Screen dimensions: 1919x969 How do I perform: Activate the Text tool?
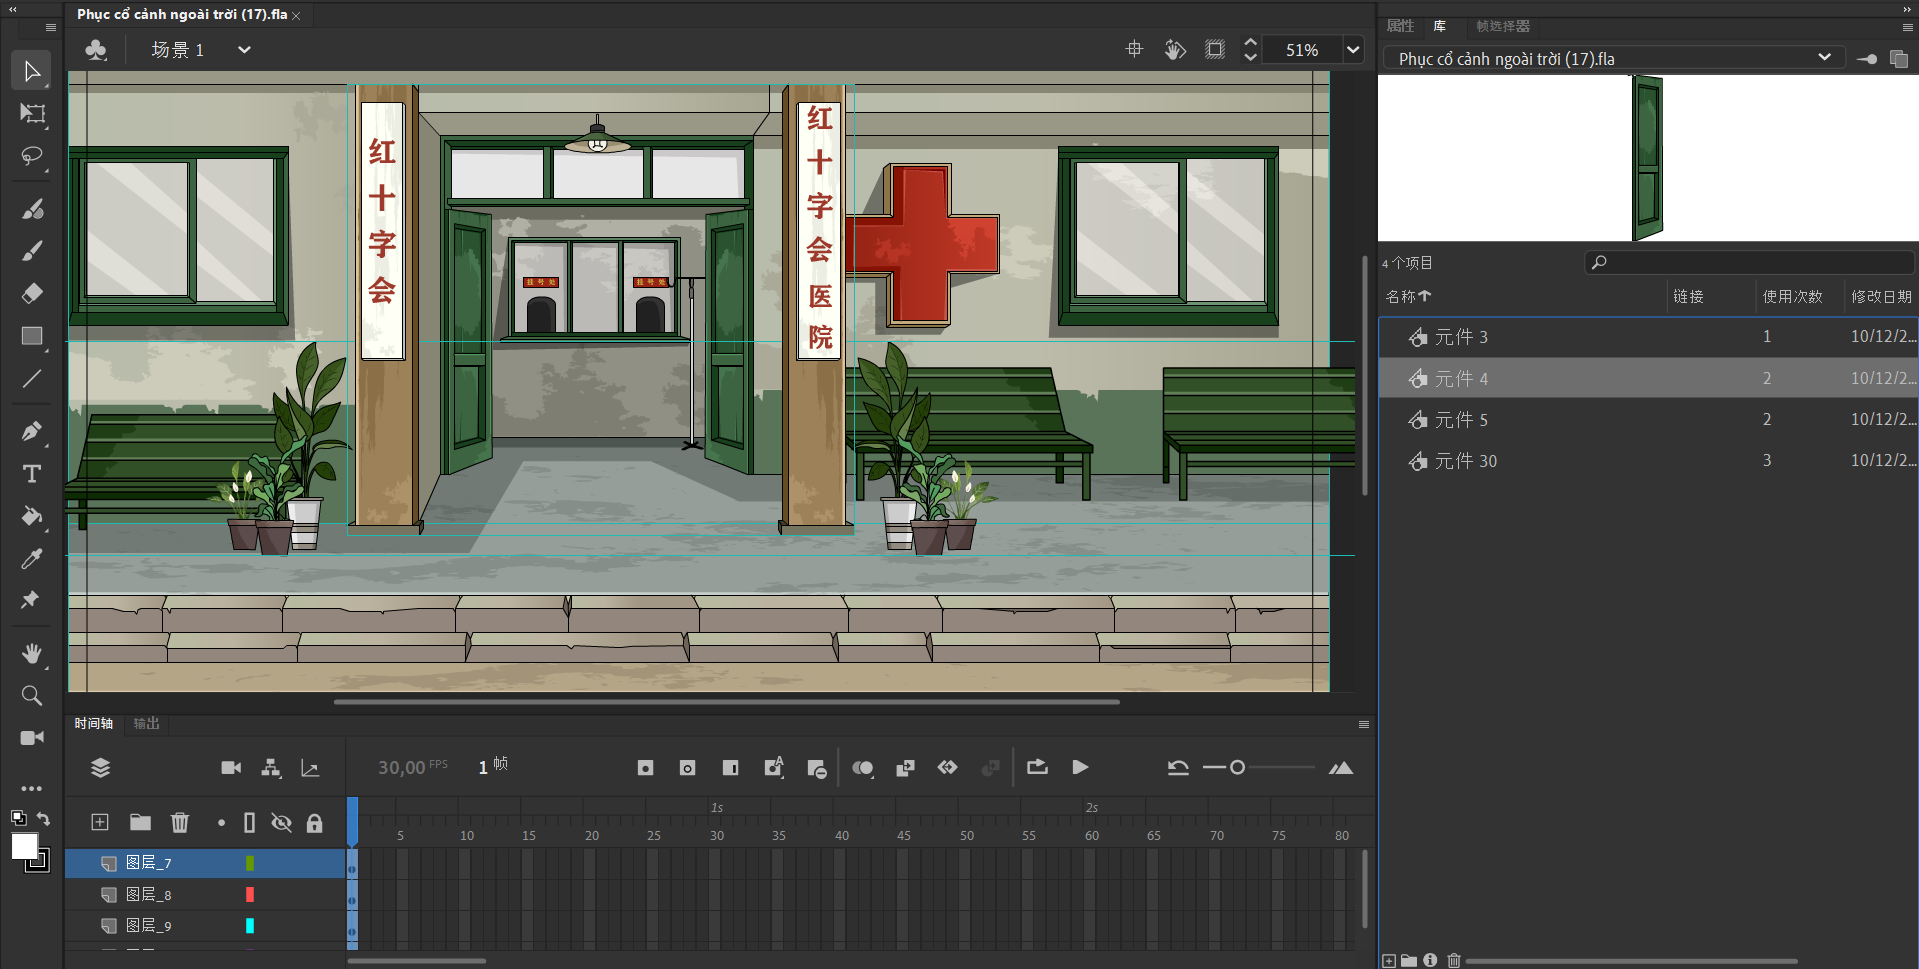tap(32, 474)
